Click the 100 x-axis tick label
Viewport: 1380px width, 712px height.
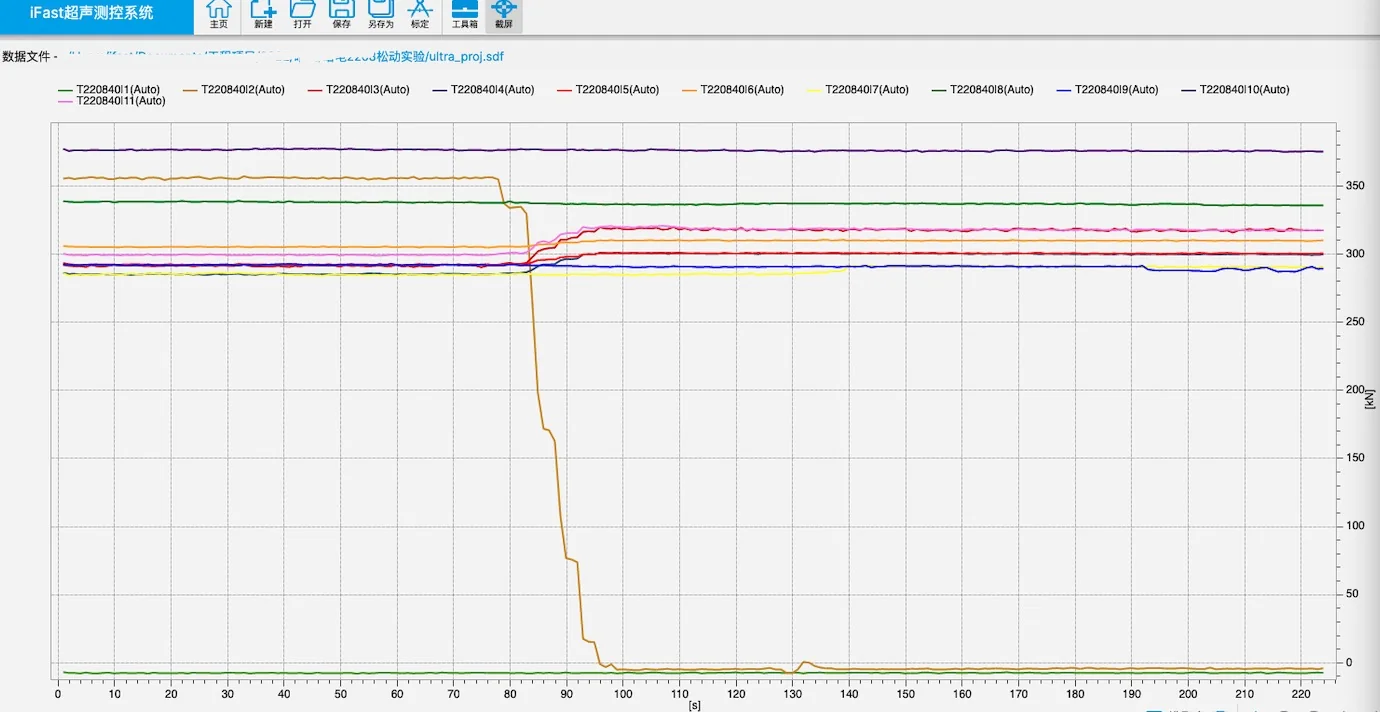coord(623,694)
